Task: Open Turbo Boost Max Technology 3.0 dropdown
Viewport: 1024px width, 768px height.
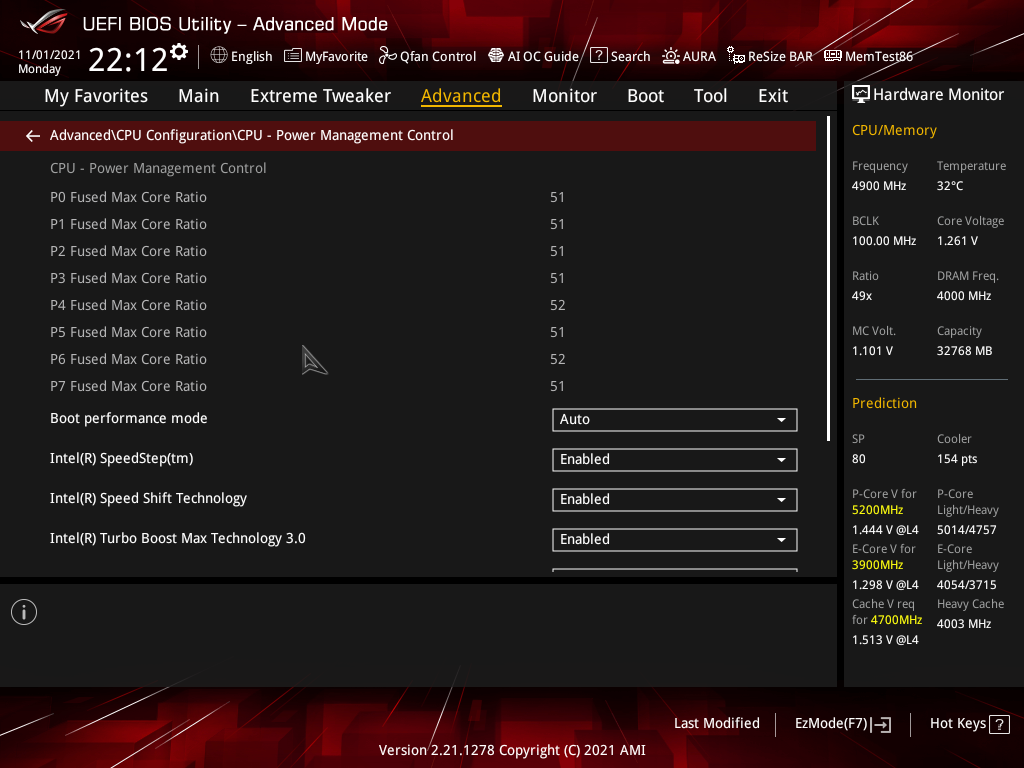Action: [x=675, y=539]
